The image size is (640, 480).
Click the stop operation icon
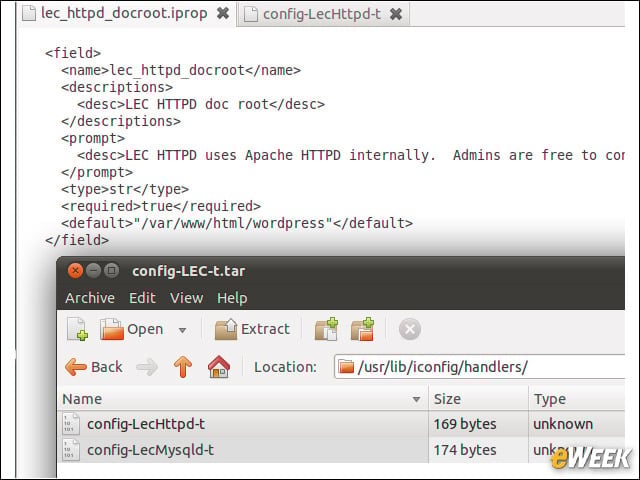pos(410,329)
